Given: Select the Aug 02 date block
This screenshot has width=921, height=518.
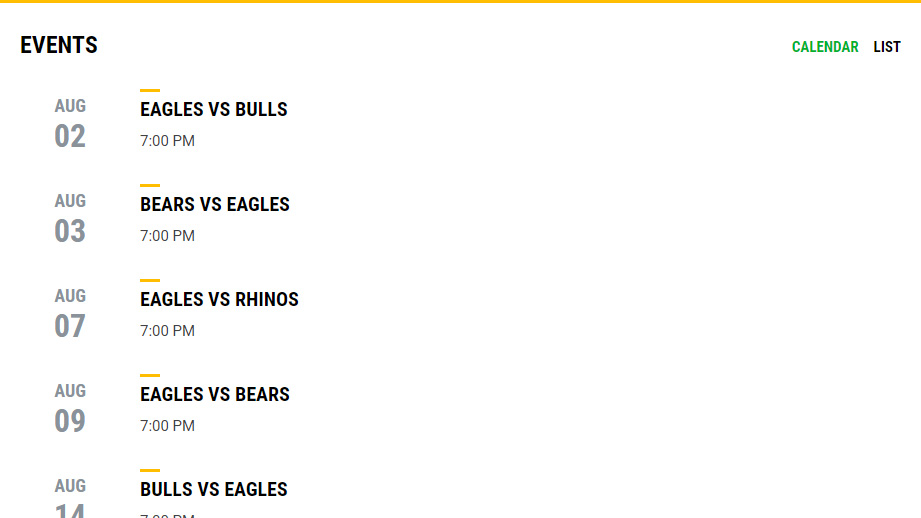Looking at the screenshot, I should point(70,124).
